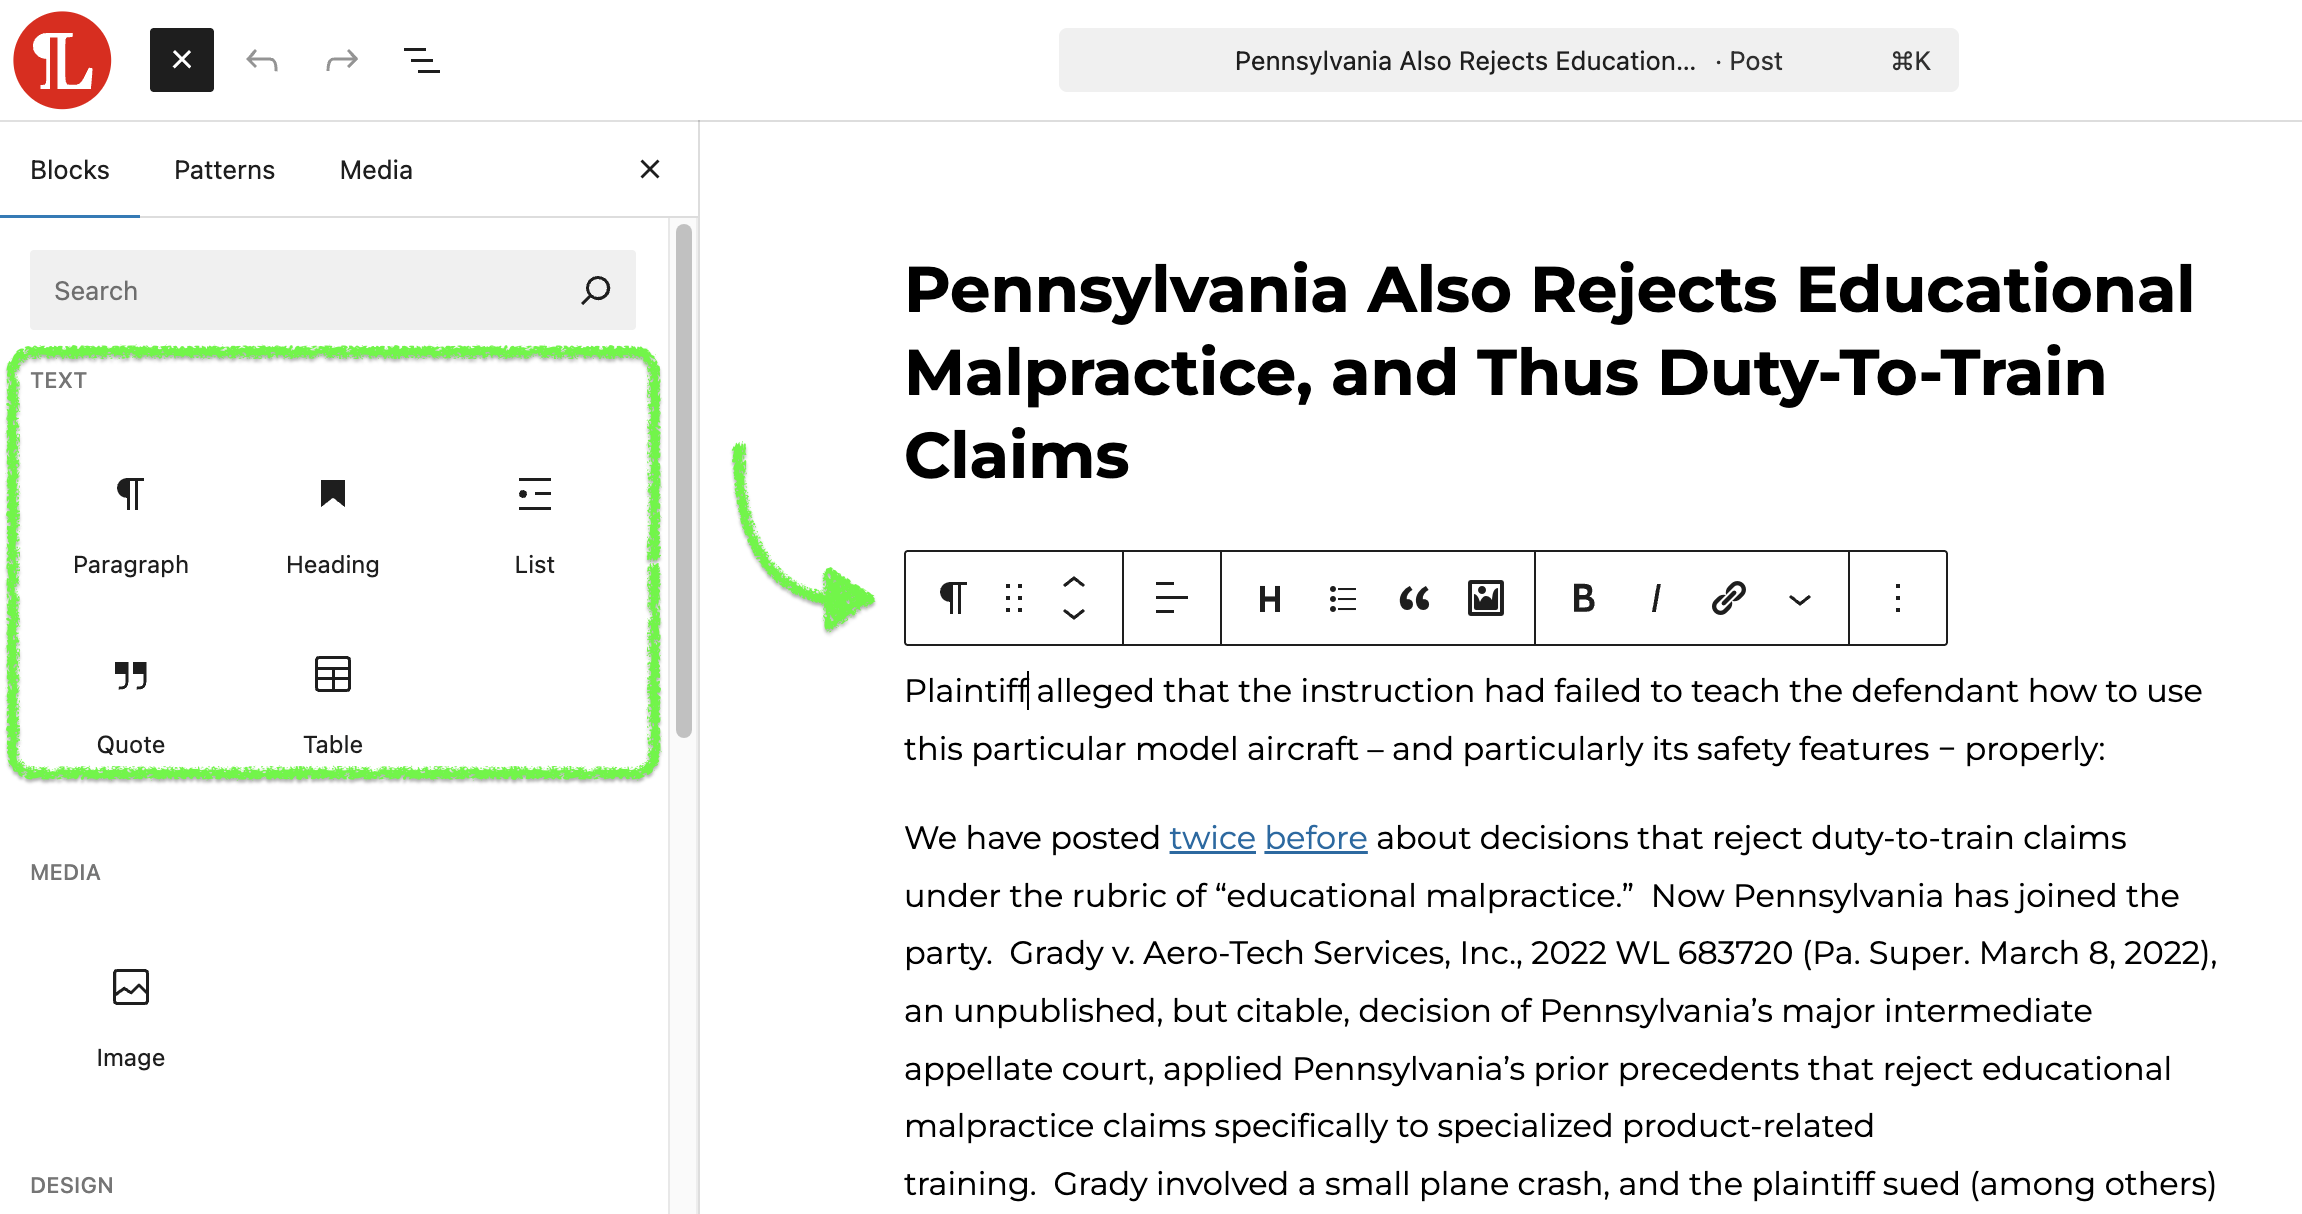Move the block up

(1074, 581)
